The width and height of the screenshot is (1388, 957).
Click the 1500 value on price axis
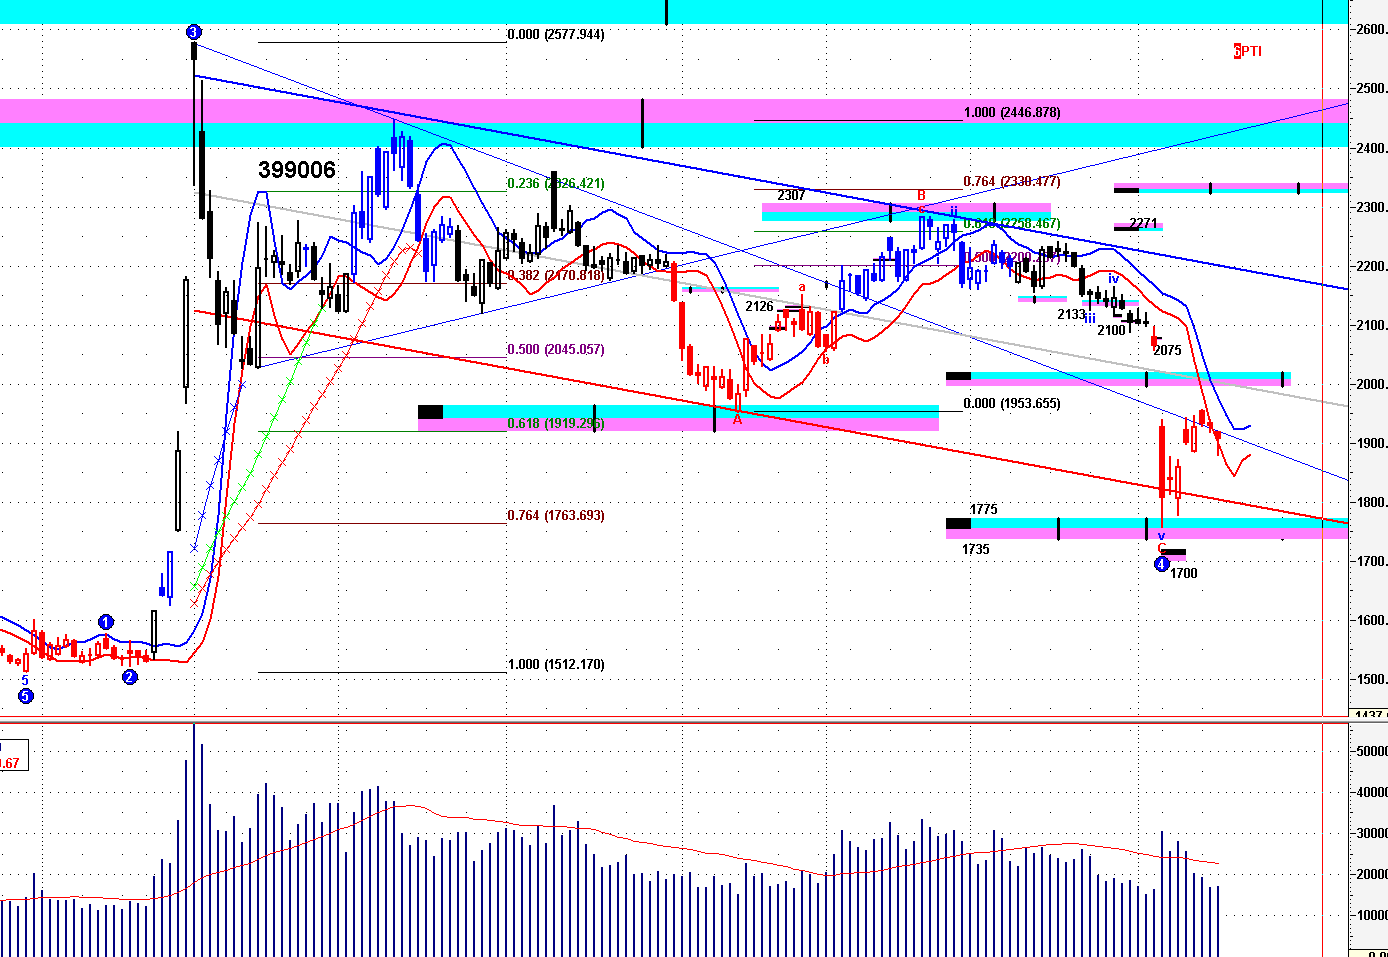coord(1371,679)
